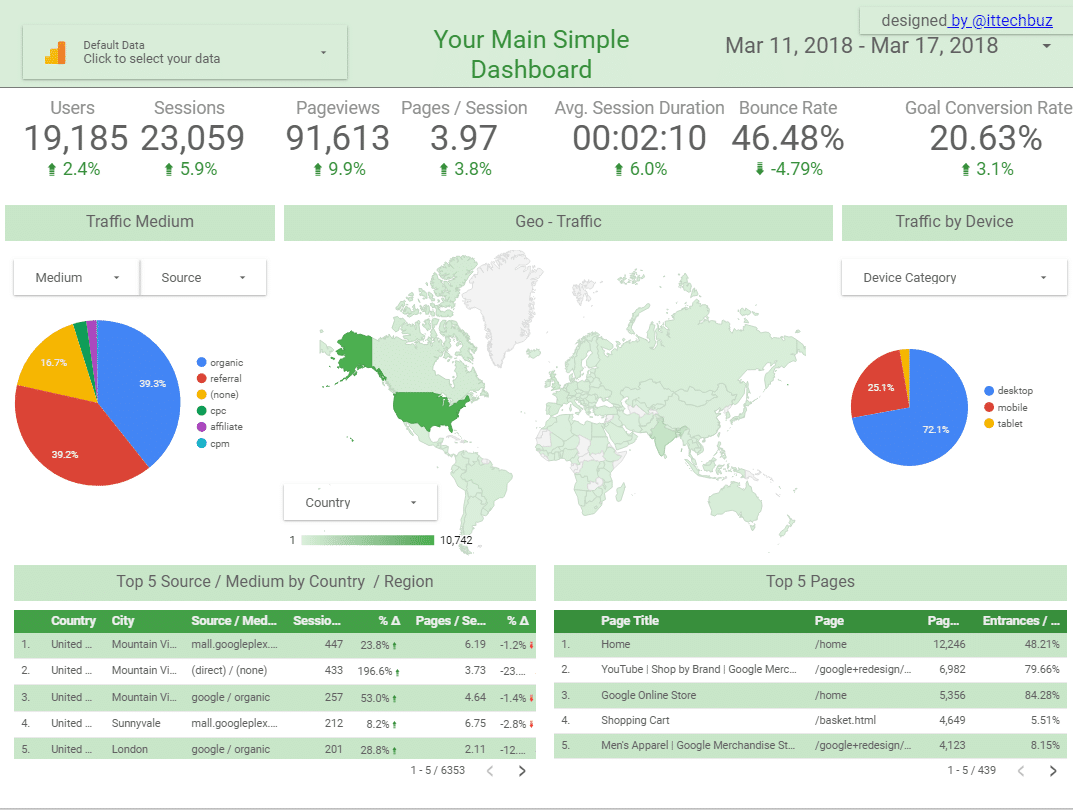Go to previous page of Top 5 Pages
This screenshot has width=1073, height=810.
coord(1020,771)
